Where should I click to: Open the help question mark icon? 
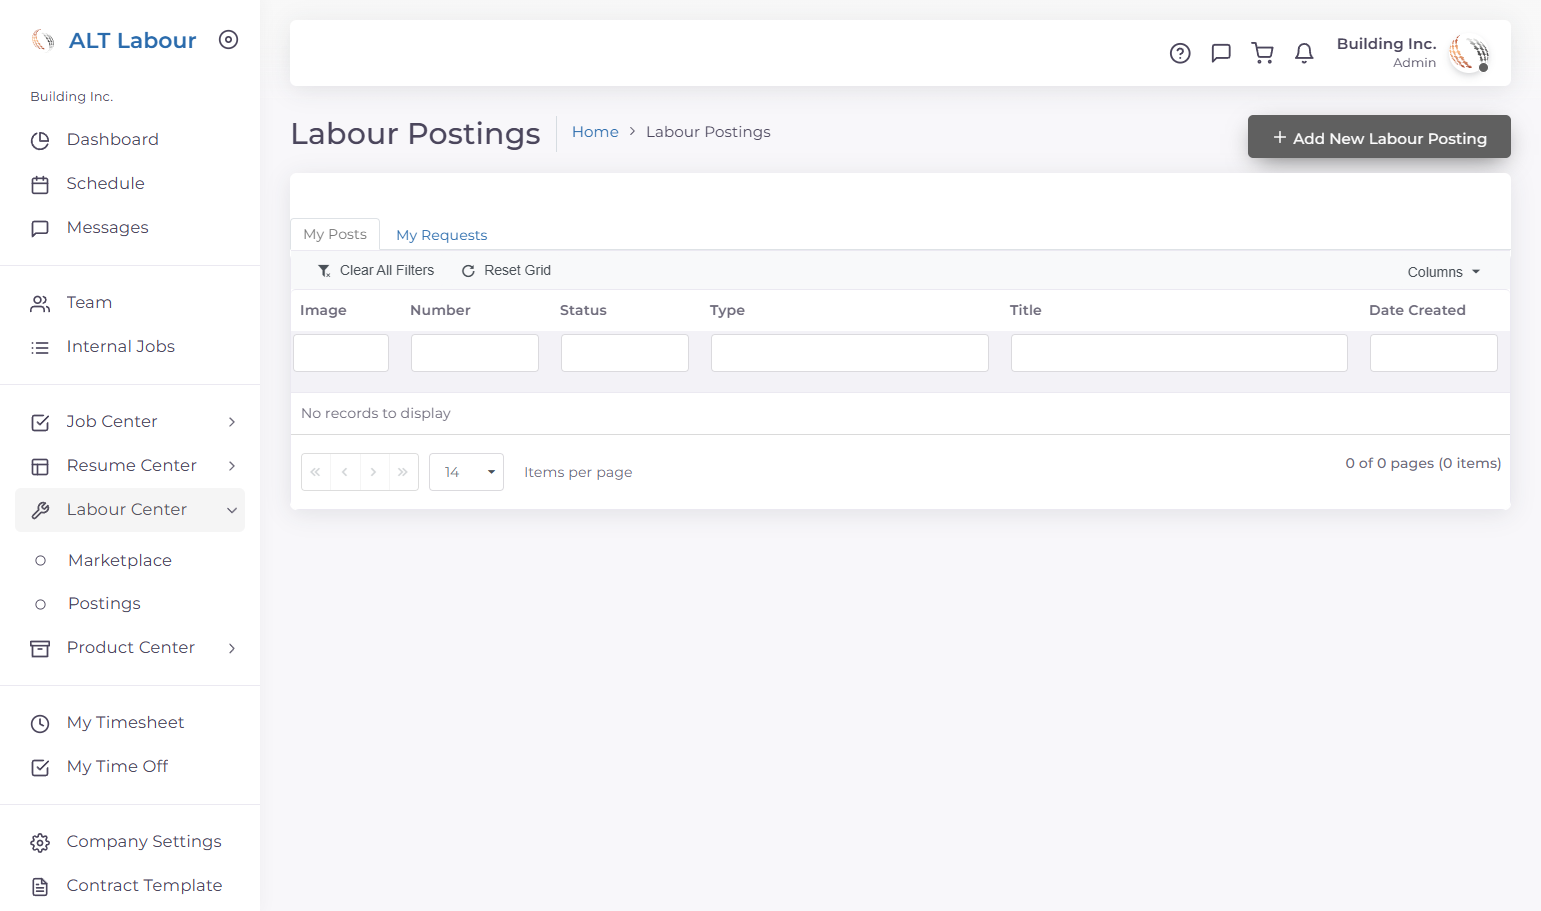[x=1180, y=53]
